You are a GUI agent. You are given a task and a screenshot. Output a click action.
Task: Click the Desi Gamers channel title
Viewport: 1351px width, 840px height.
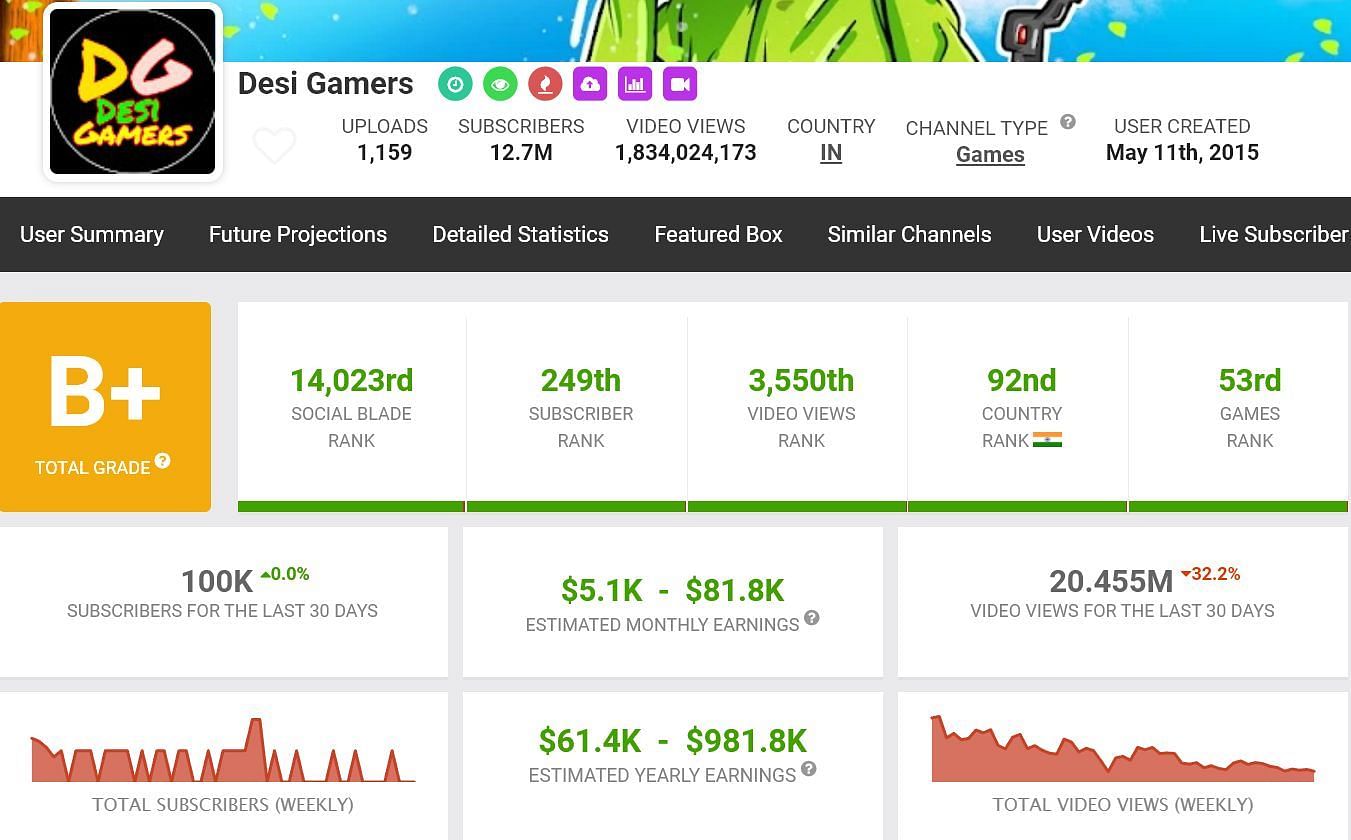pyautogui.click(x=325, y=84)
